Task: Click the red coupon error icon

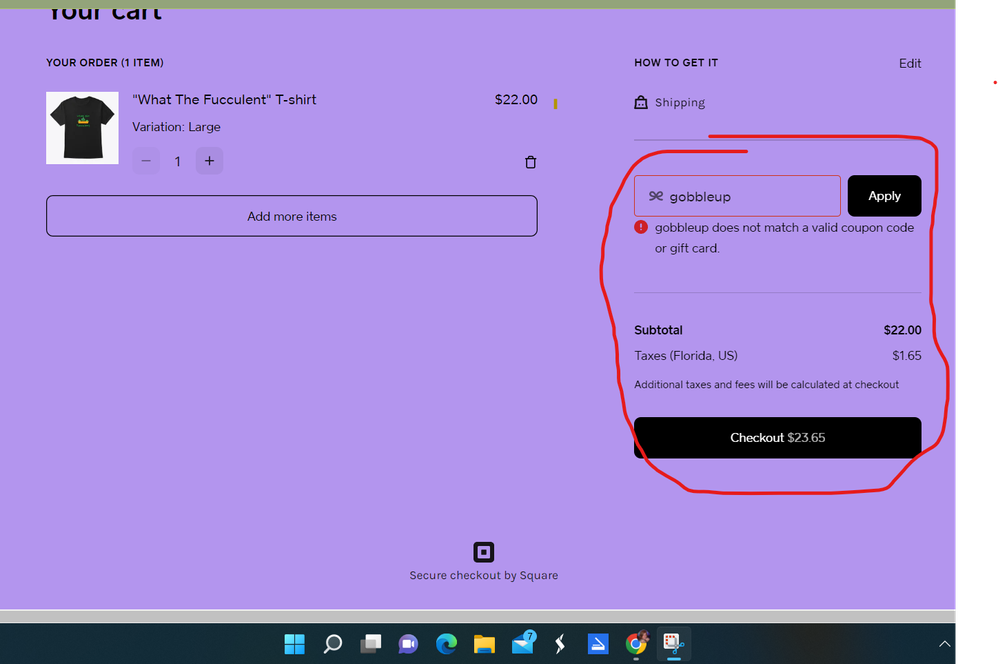Action: (641, 227)
